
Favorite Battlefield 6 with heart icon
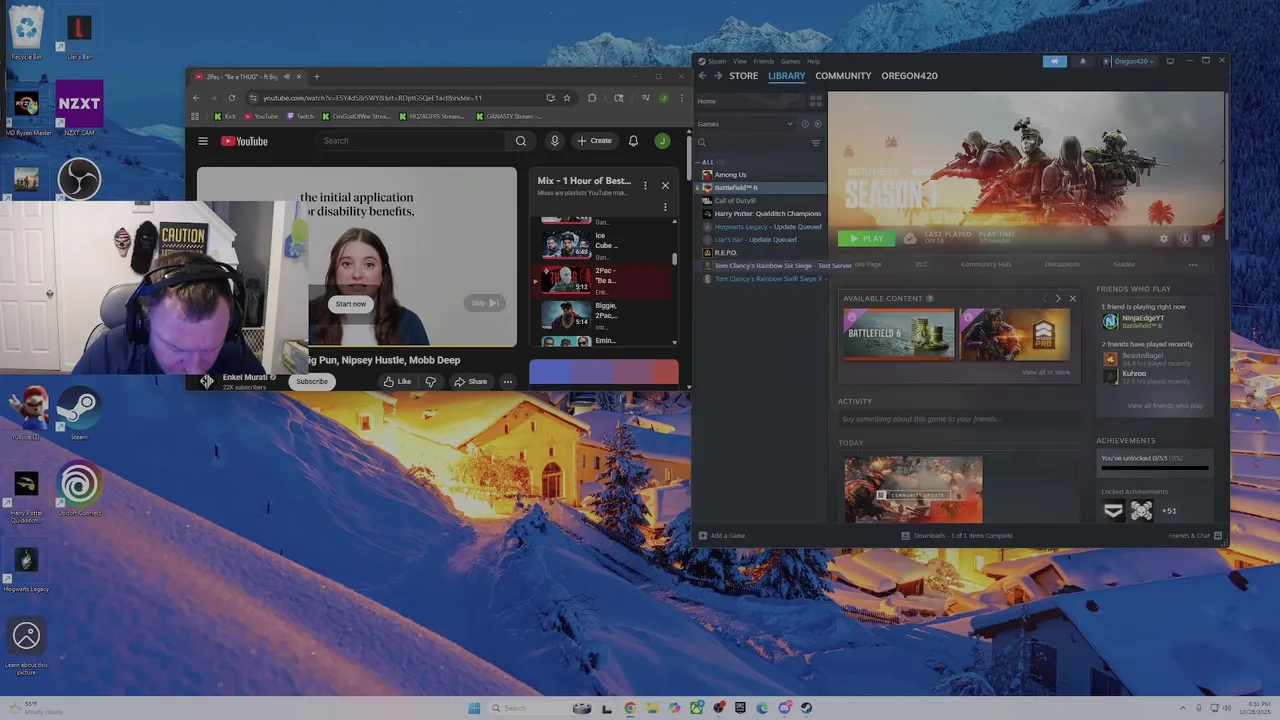click(1206, 239)
